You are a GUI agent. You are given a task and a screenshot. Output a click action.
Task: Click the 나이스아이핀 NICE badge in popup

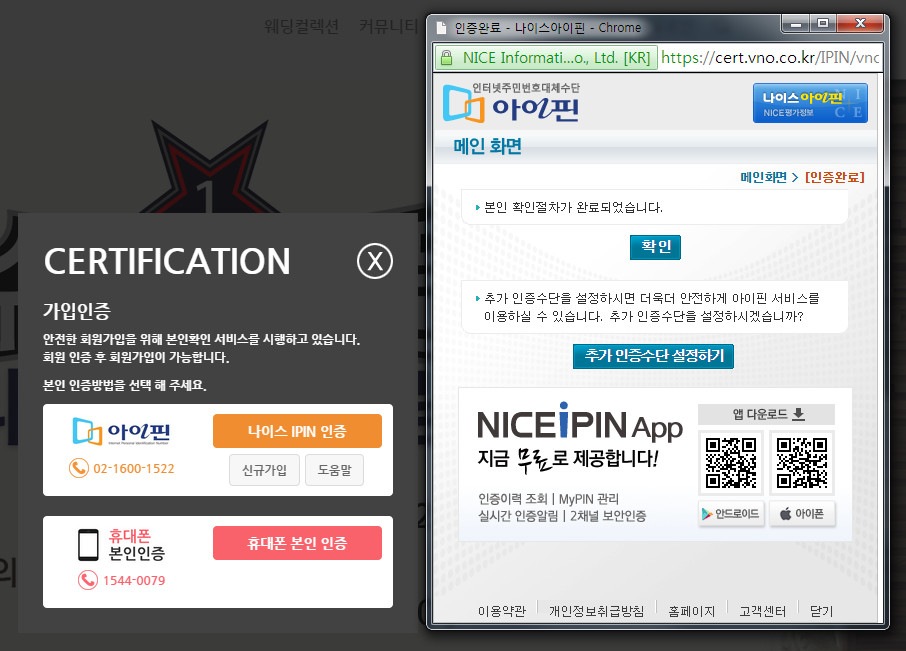click(x=810, y=103)
